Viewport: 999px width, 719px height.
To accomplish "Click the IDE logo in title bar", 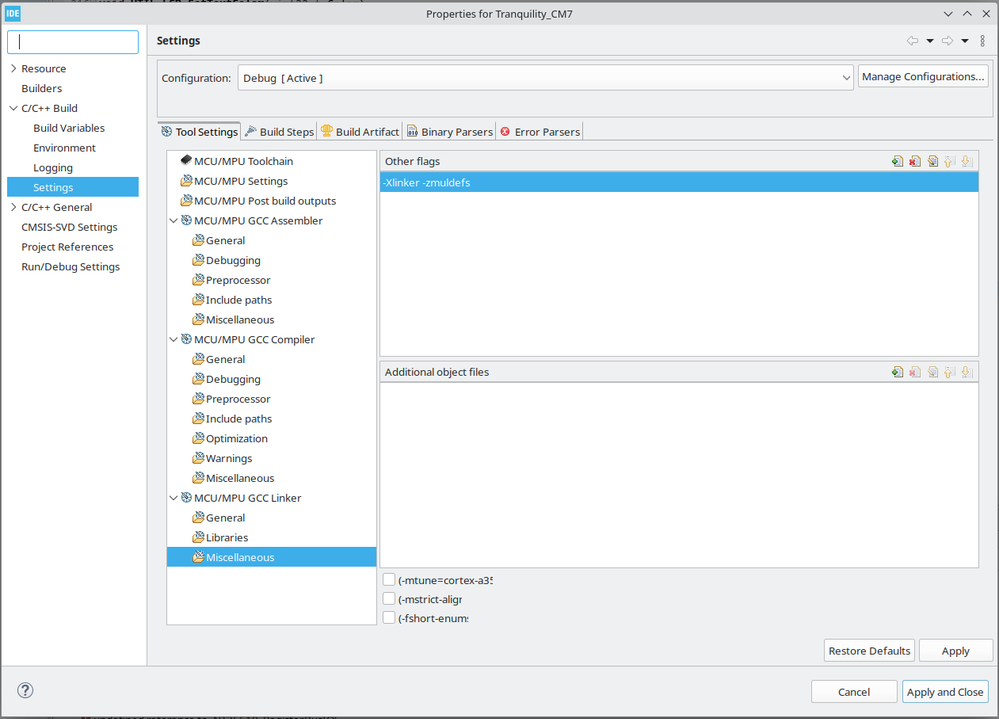I will [13, 13].
